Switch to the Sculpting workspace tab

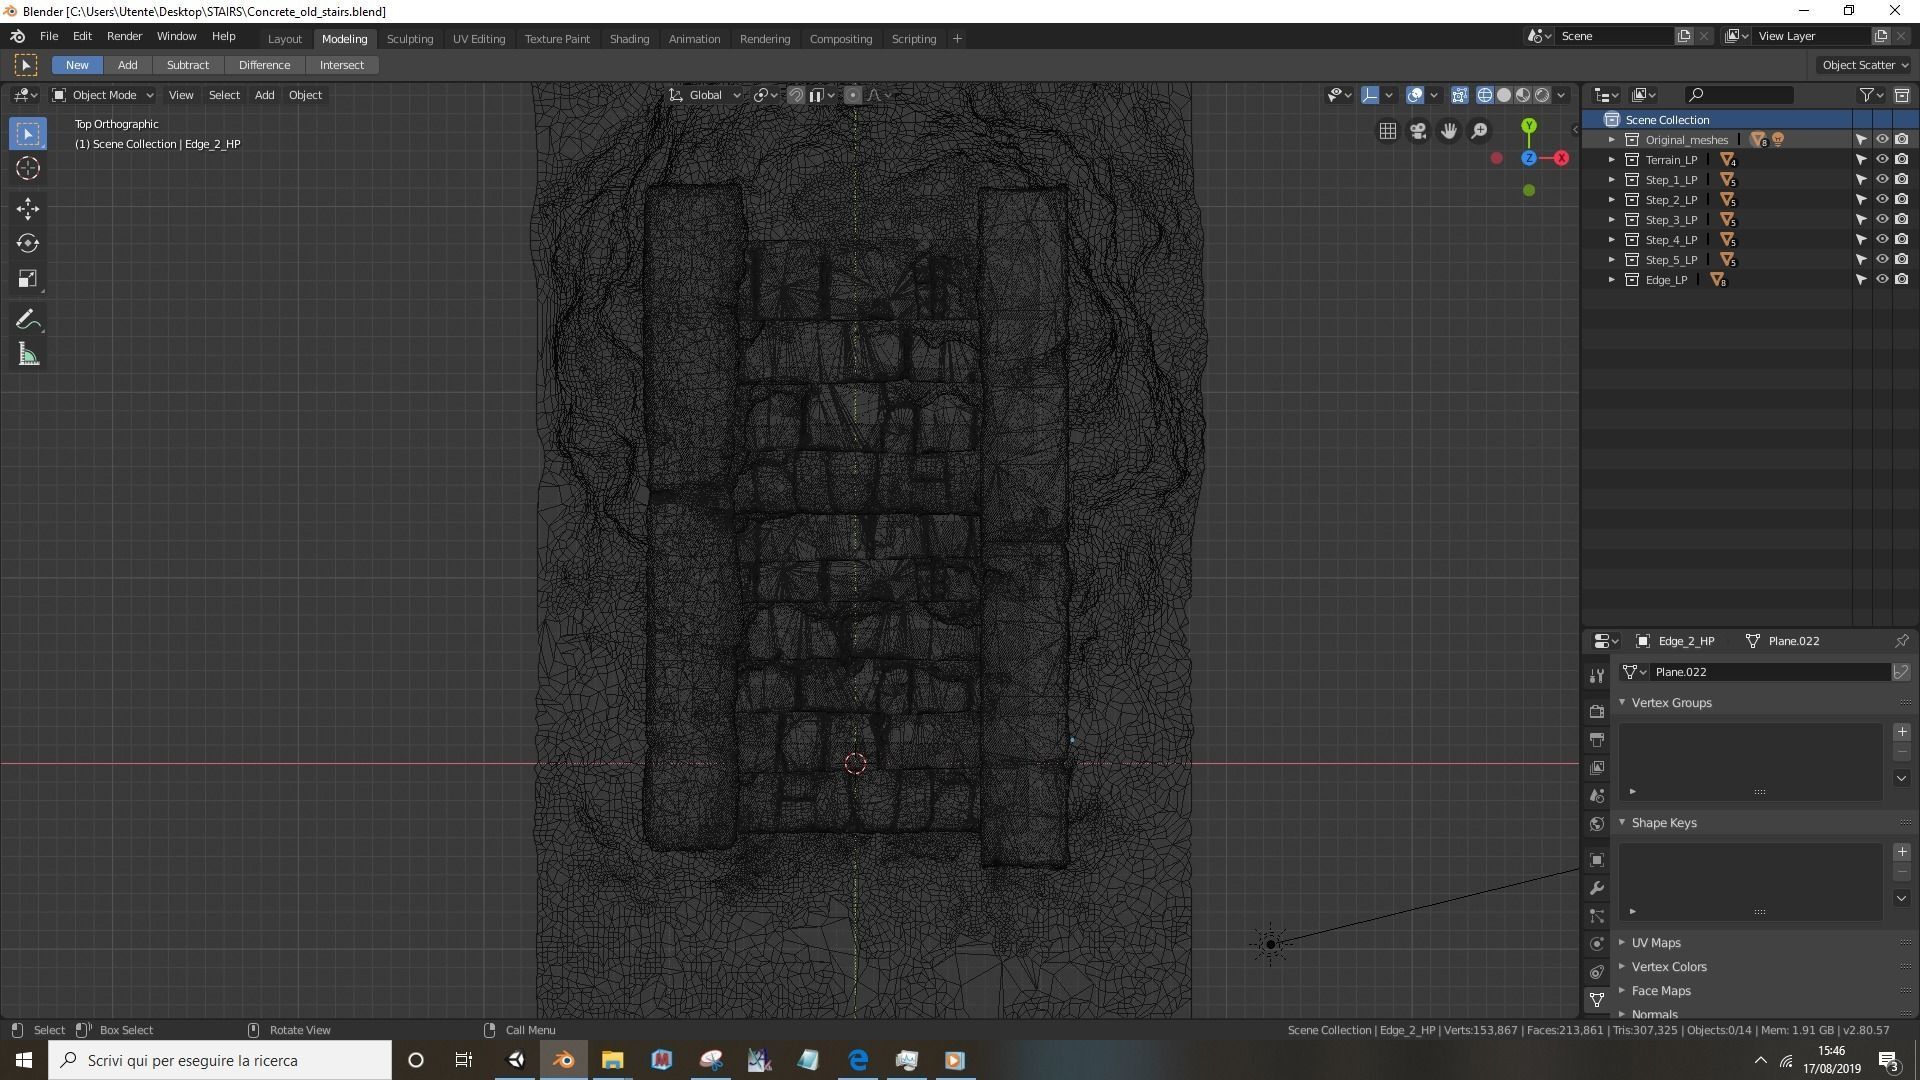(410, 39)
